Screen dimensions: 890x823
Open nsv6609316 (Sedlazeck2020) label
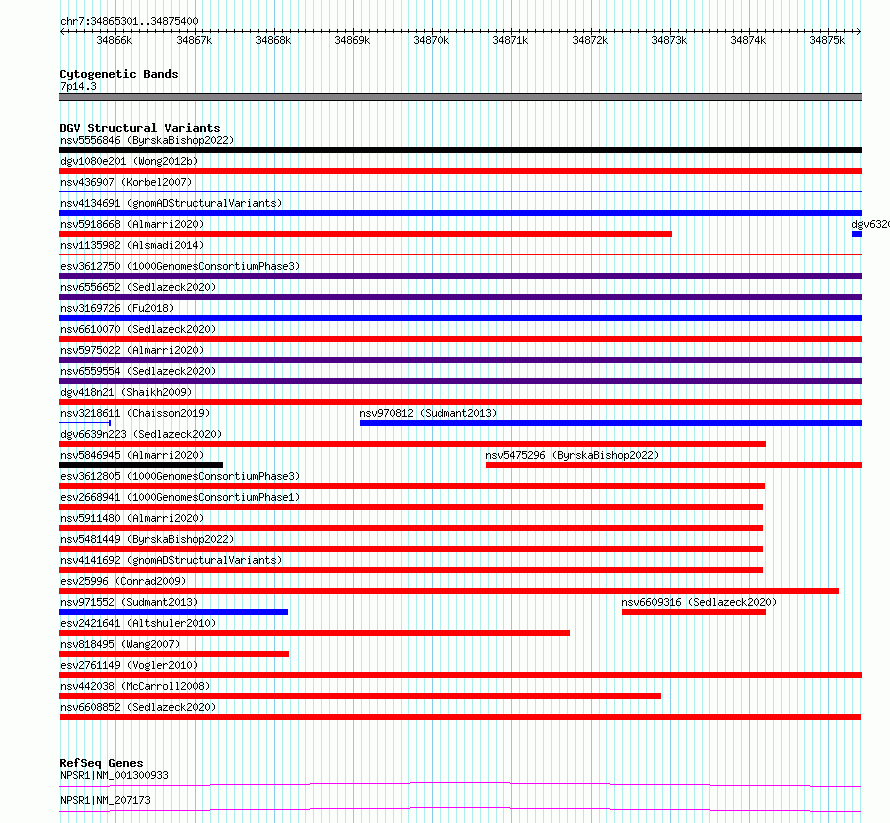click(699, 602)
